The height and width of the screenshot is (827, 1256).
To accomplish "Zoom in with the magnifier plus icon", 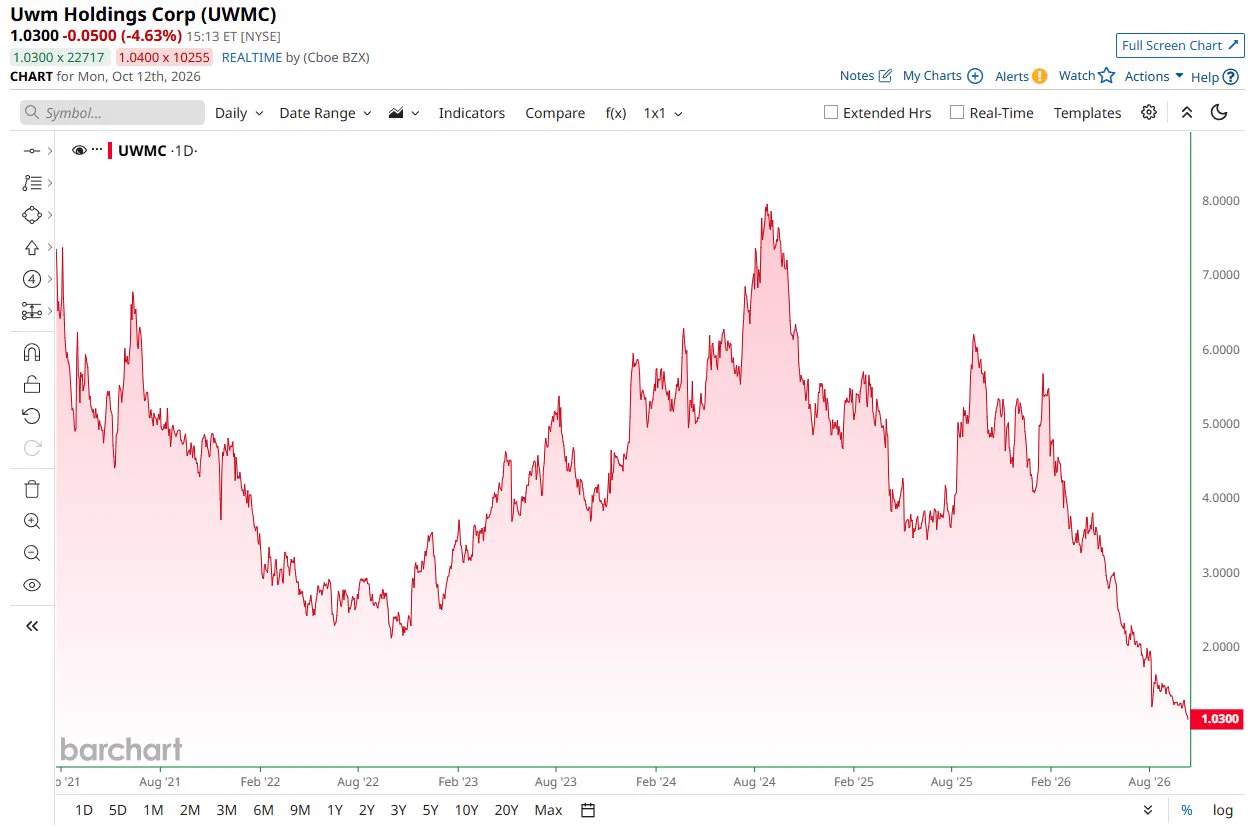I will click(x=31, y=521).
